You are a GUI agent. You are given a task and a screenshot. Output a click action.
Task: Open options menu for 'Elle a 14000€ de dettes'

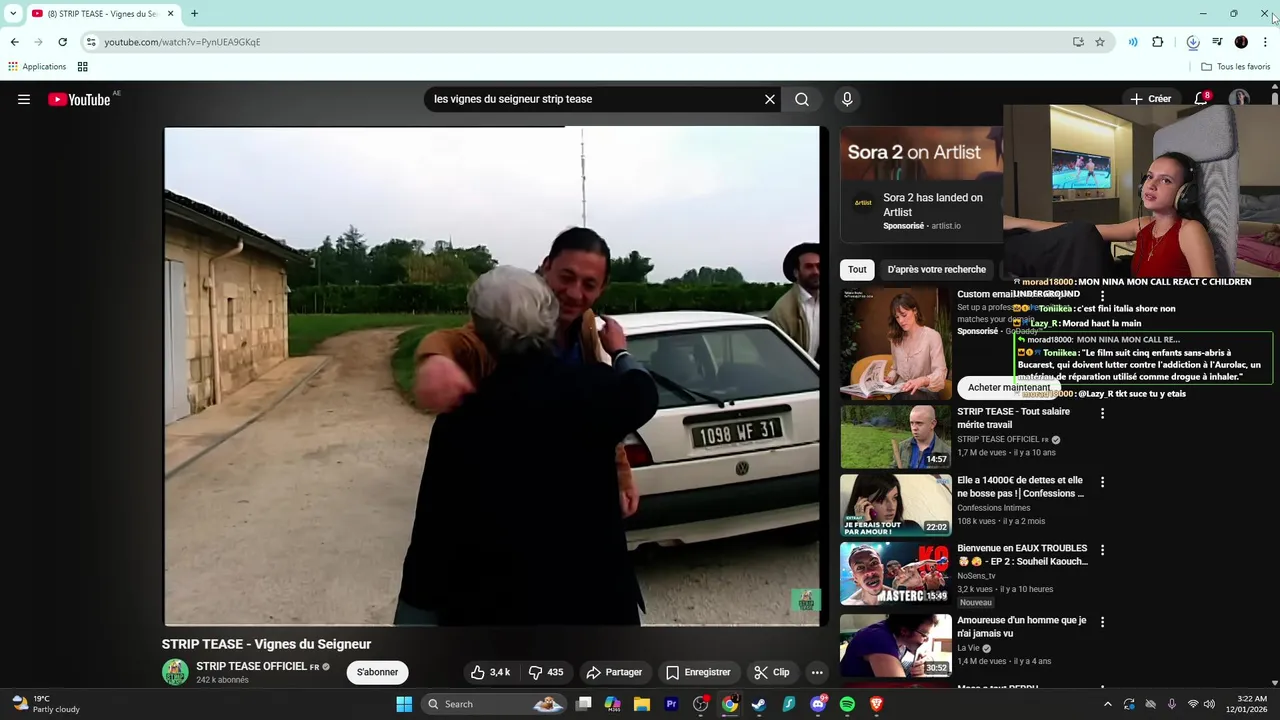coord(1103,482)
